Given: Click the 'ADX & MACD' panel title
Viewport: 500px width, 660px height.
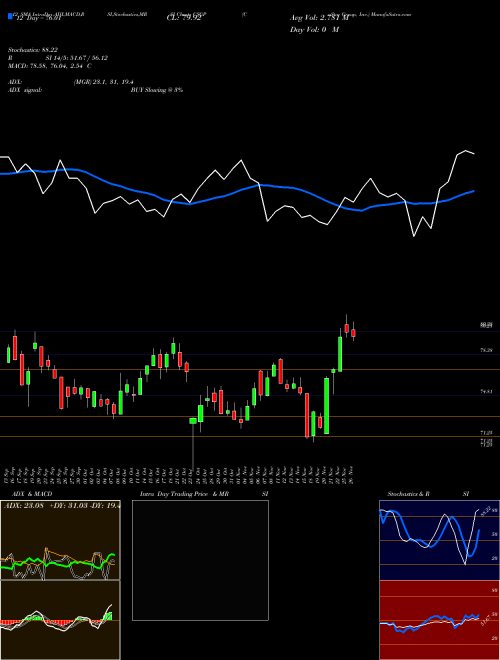Looking at the screenshot, I should pos(32,494).
